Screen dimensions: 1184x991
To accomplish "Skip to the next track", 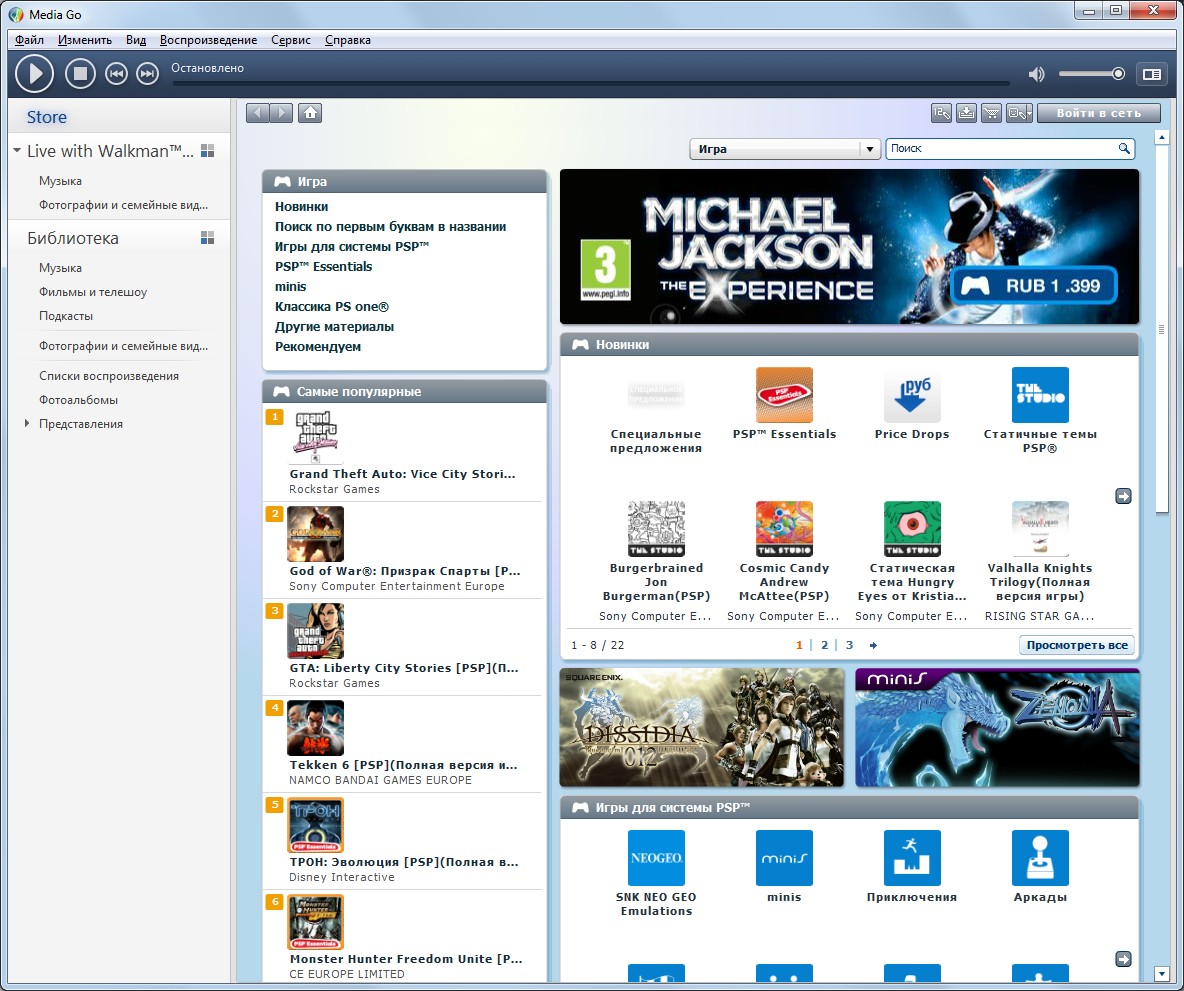I will 147,73.
